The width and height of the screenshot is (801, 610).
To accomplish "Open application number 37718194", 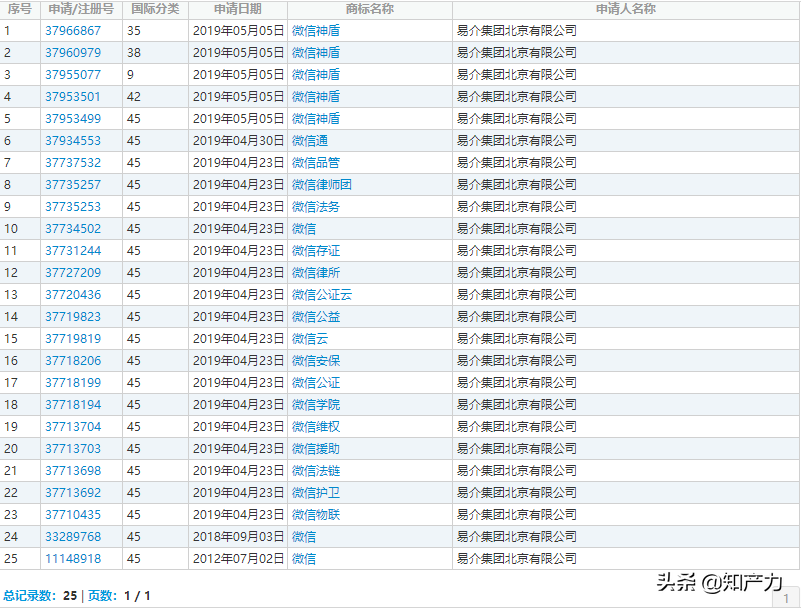I will (x=73, y=404).
